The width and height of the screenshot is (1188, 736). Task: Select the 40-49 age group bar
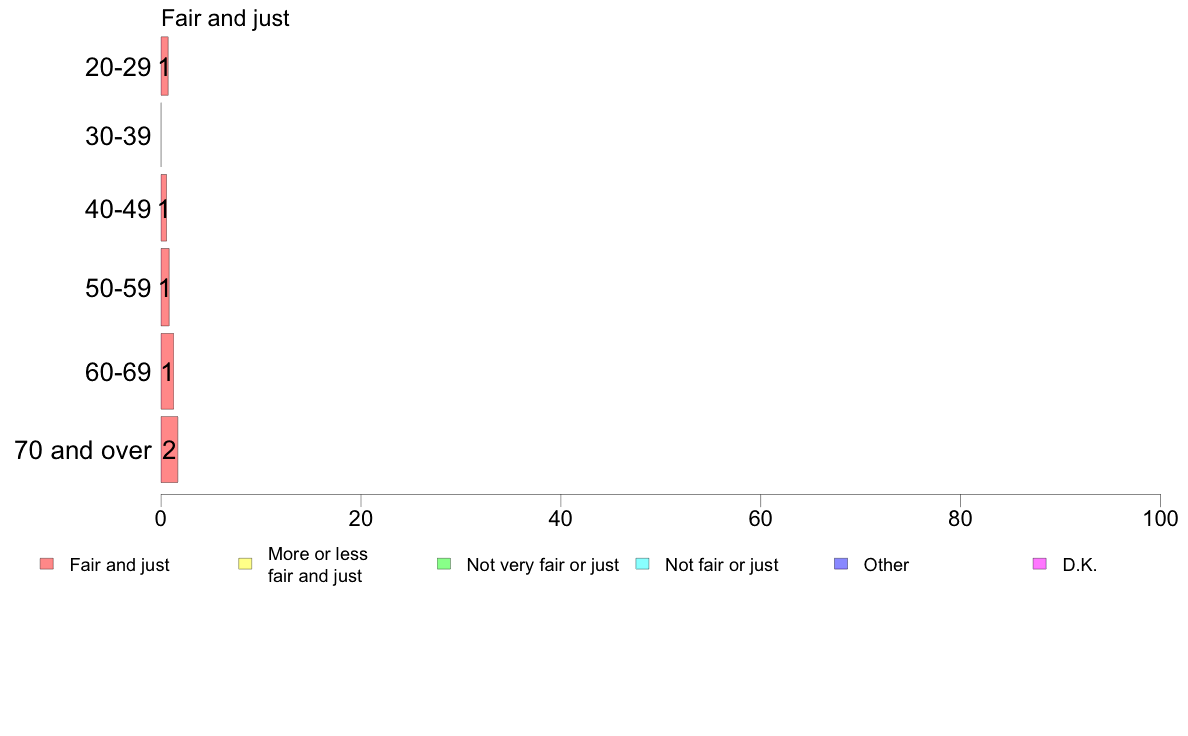click(164, 208)
